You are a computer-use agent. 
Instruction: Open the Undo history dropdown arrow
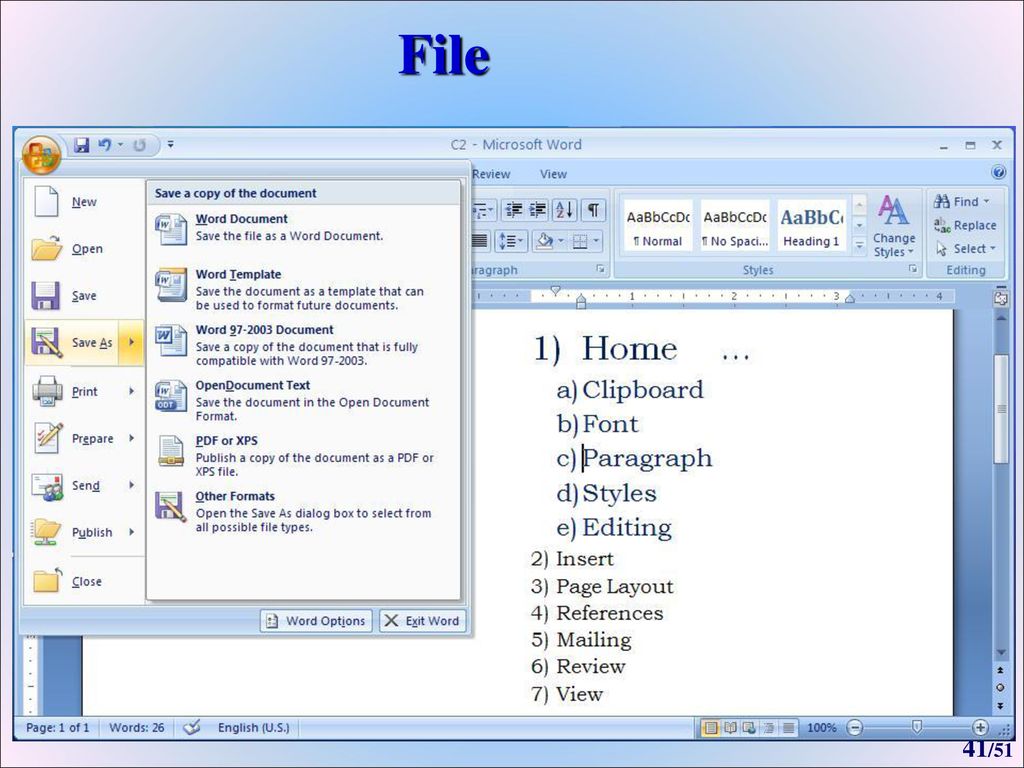point(120,145)
